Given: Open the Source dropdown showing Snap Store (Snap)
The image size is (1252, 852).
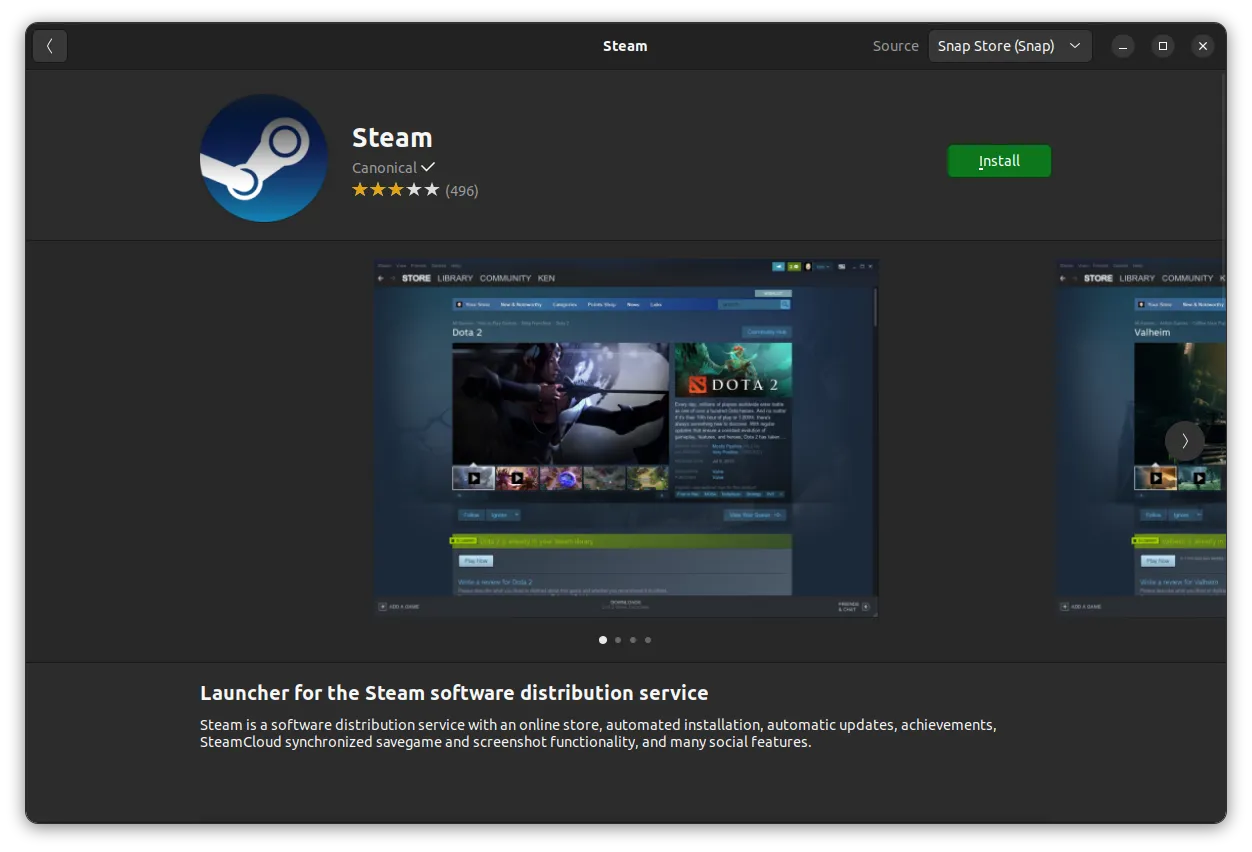Looking at the screenshot, I should pyautogui.click(x=1009, y=46).
